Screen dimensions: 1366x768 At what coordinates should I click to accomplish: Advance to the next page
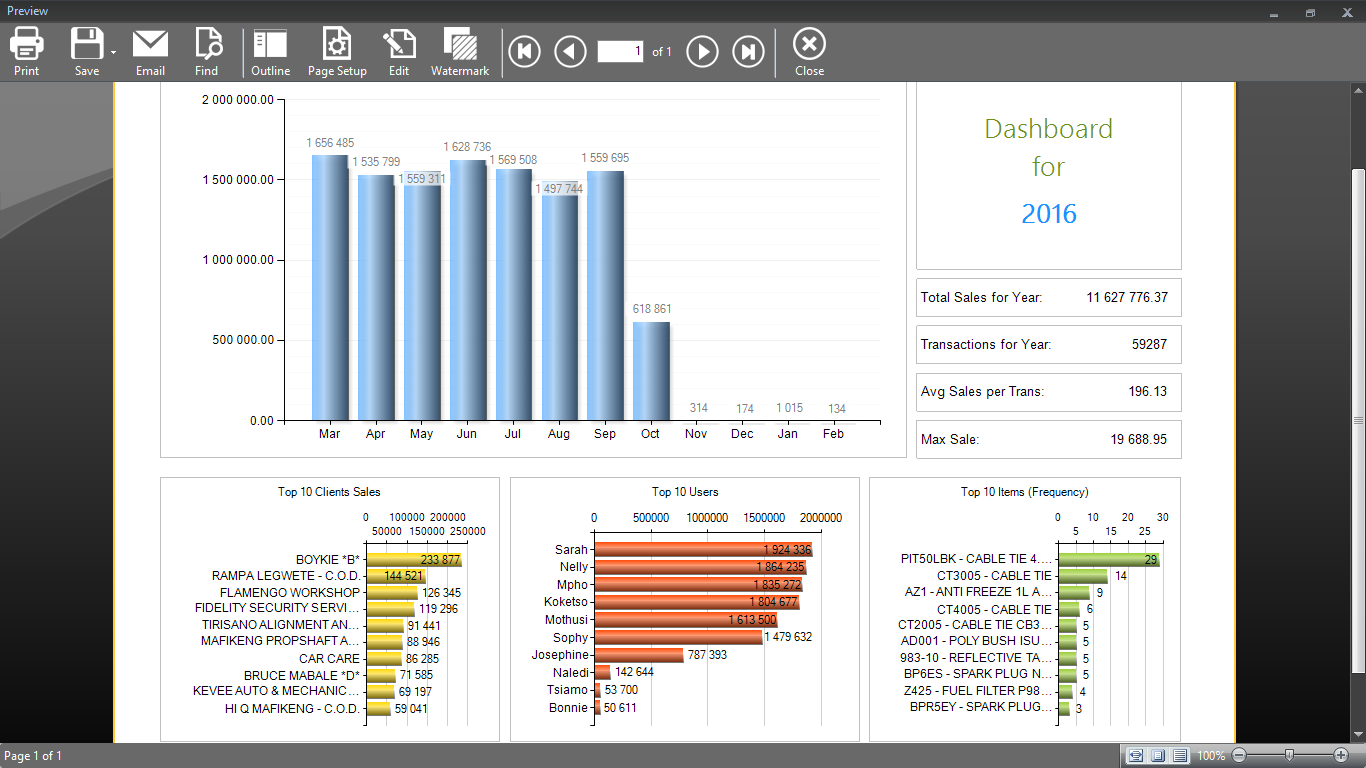click(x=702, y=51)
